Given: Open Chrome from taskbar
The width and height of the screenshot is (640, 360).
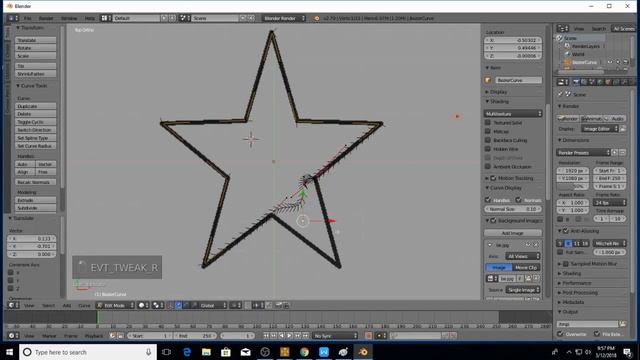Looking at the screenshot, I should 304,352.
